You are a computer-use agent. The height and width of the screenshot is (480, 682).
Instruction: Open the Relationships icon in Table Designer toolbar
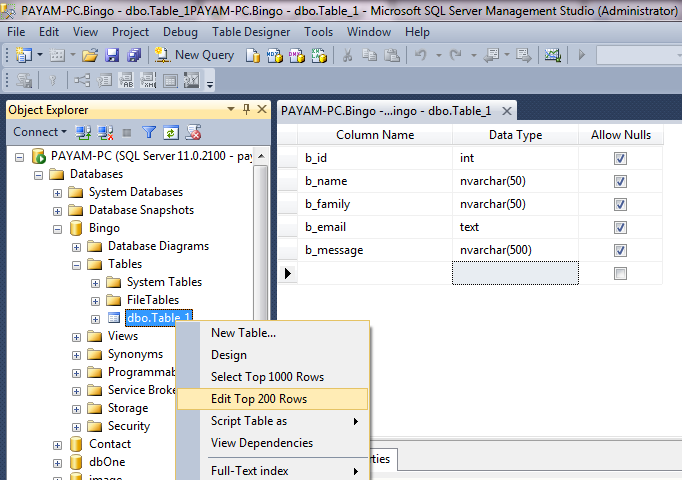(82, 80)
